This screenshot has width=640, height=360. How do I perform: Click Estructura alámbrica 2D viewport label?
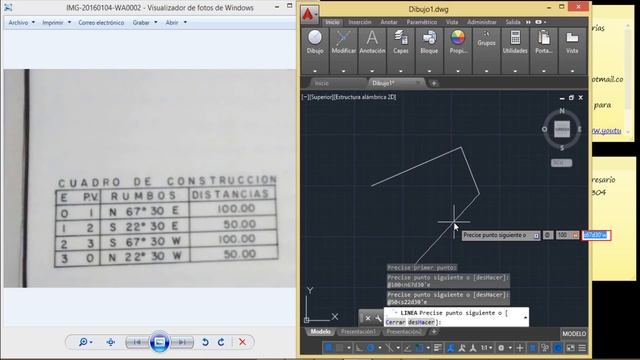(365, 97)
